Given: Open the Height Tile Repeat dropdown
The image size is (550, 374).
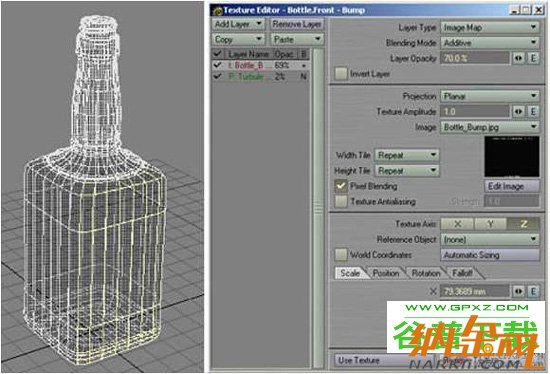Looking at the screenshot, I should [x=407, y=171].
